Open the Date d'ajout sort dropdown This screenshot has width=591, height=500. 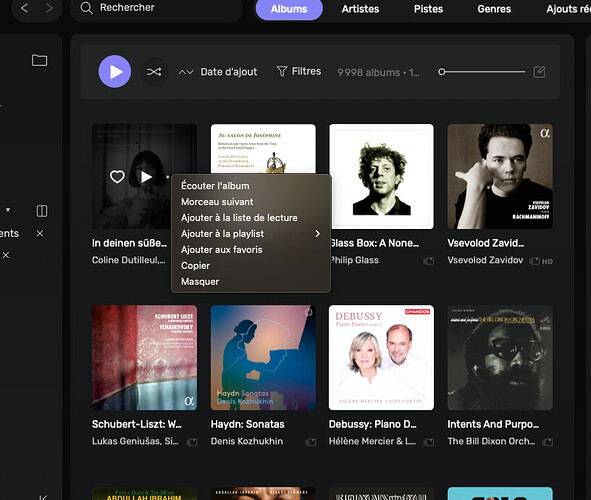pos(218,72)
